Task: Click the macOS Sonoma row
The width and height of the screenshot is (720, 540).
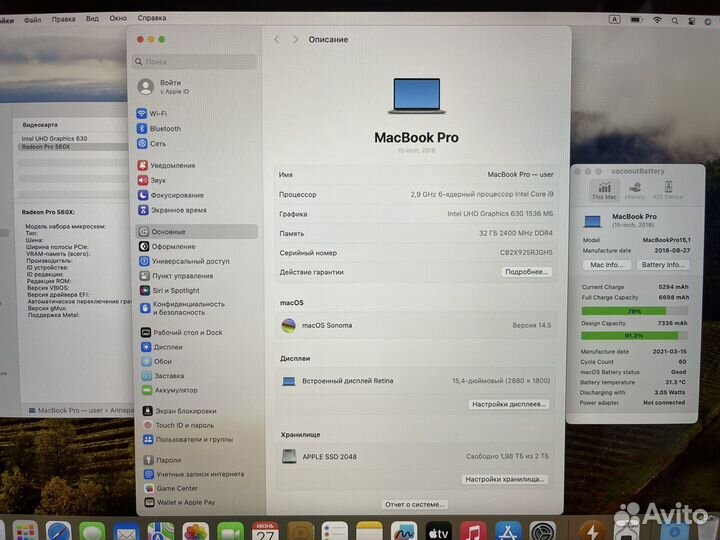Action: [x=416, y=325]
